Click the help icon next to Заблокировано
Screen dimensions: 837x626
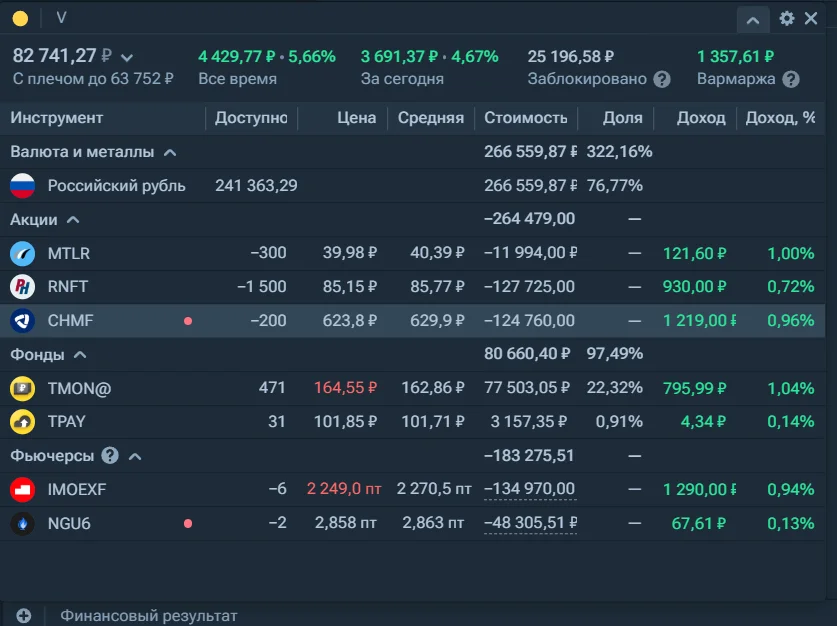tap(662, 80)
